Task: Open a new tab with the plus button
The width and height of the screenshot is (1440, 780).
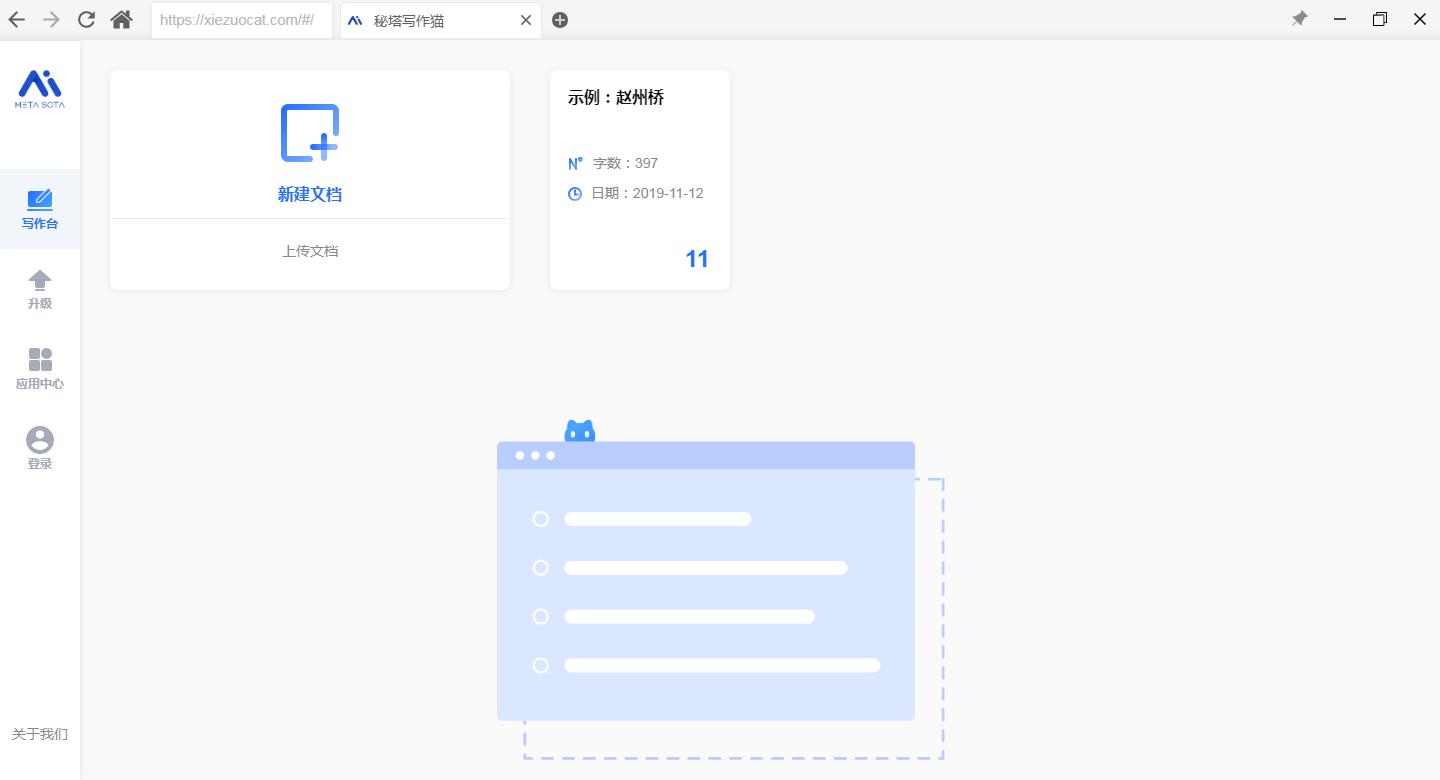Action: pyautogui.click(x=560, y=19)
